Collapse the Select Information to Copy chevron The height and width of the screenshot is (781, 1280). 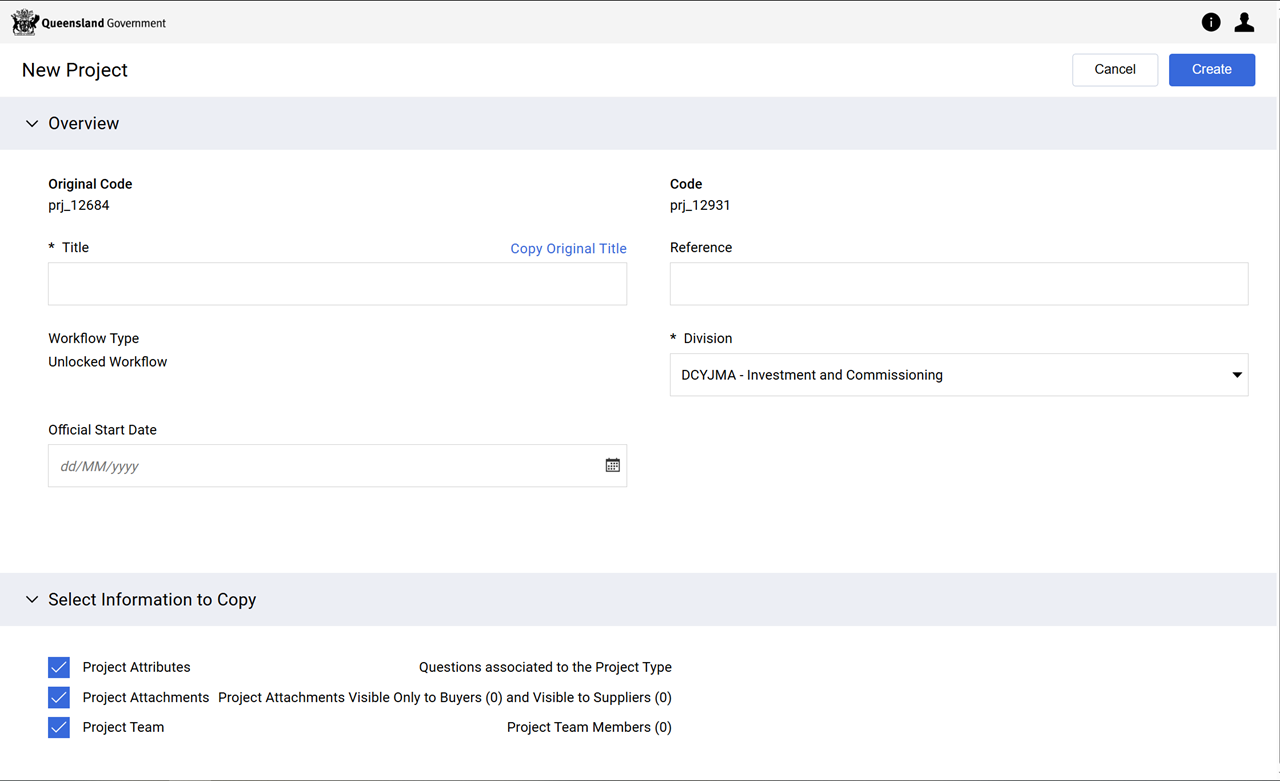pos(32,600)
